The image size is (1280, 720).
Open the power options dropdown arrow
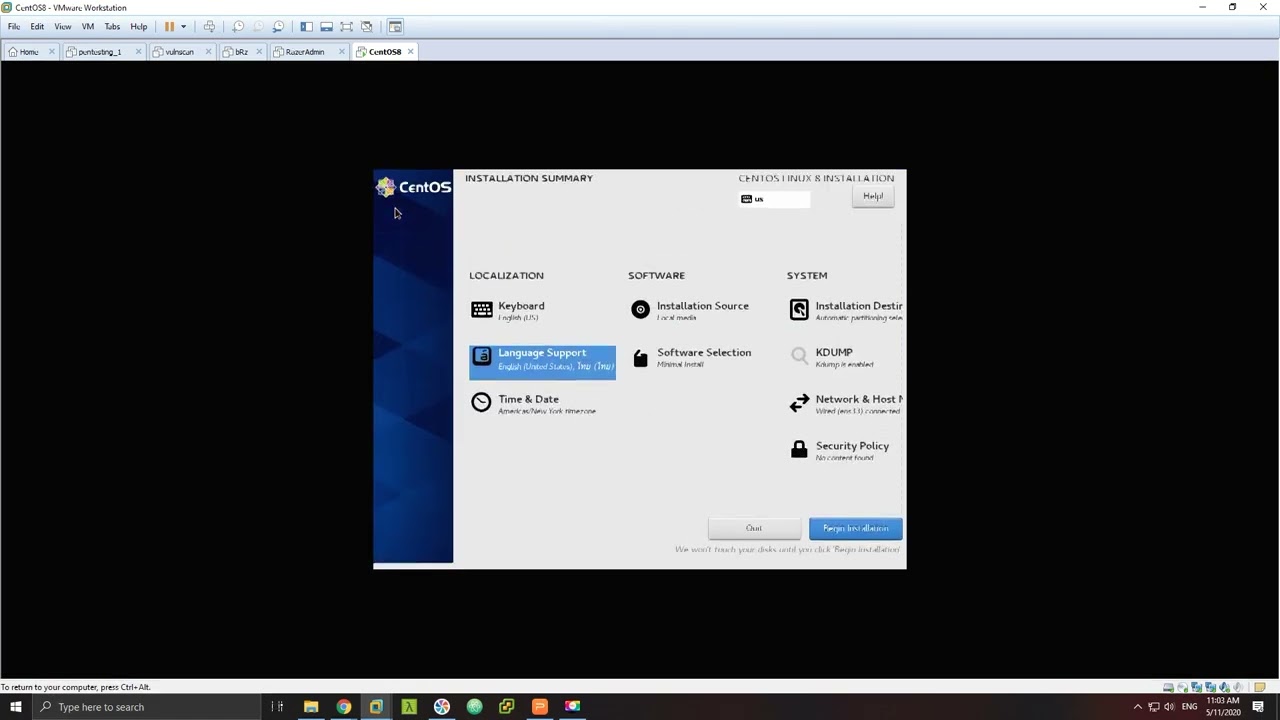tap(183, 26)
